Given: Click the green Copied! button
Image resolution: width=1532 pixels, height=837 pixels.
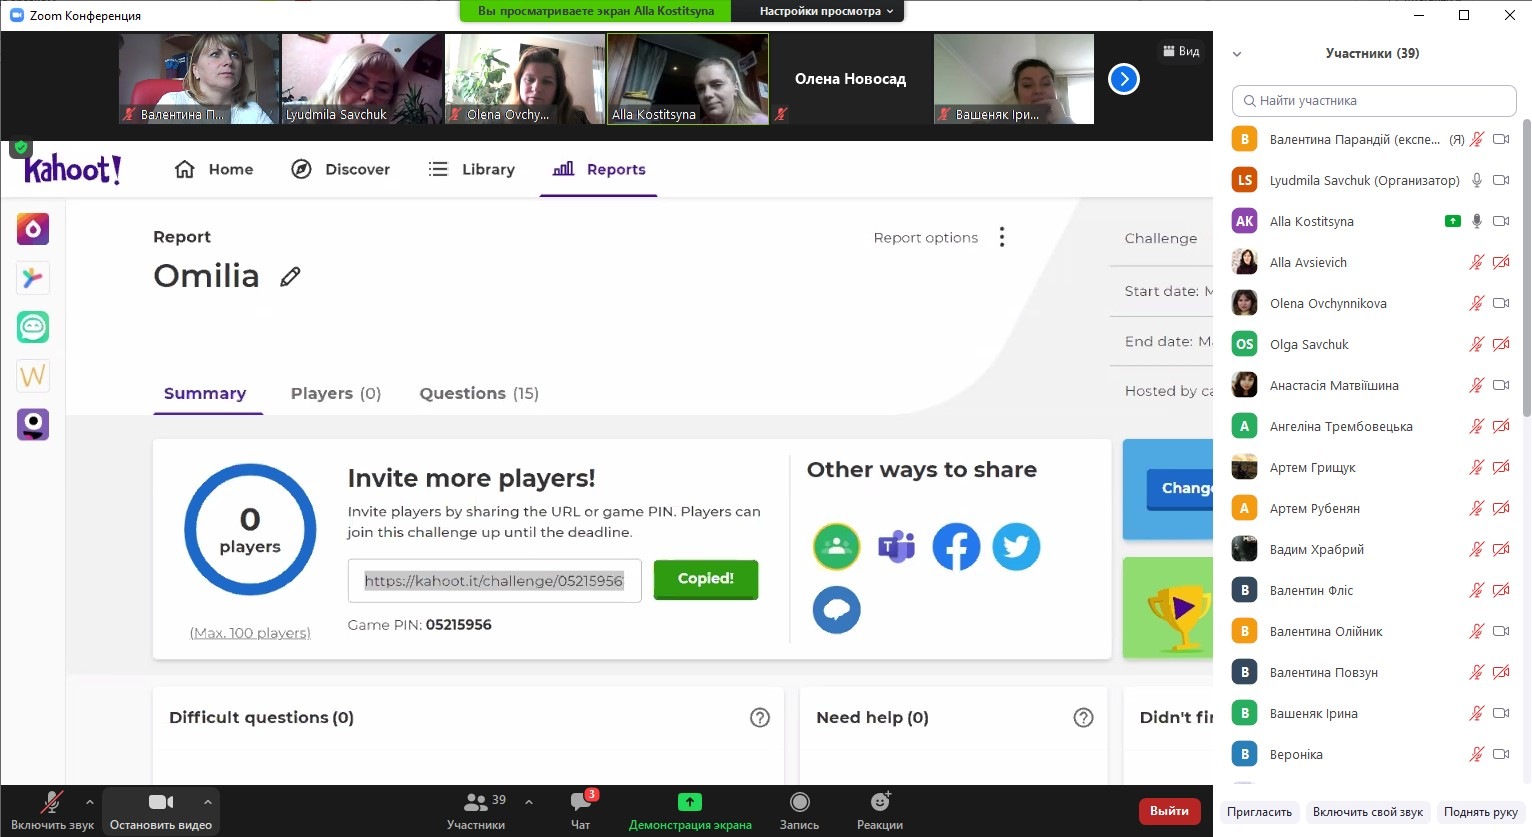Looking at the screenshot, I should 705,579.
